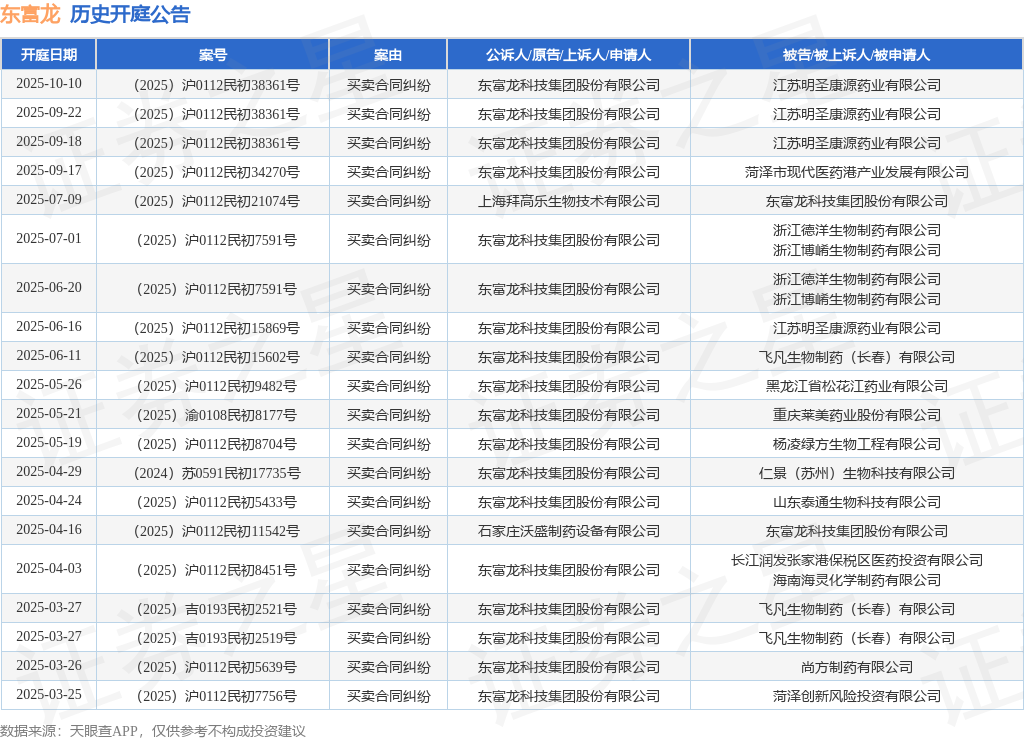Click the date 2025-04-29
The image size is (1024, 740).
[x=49, y=471]
